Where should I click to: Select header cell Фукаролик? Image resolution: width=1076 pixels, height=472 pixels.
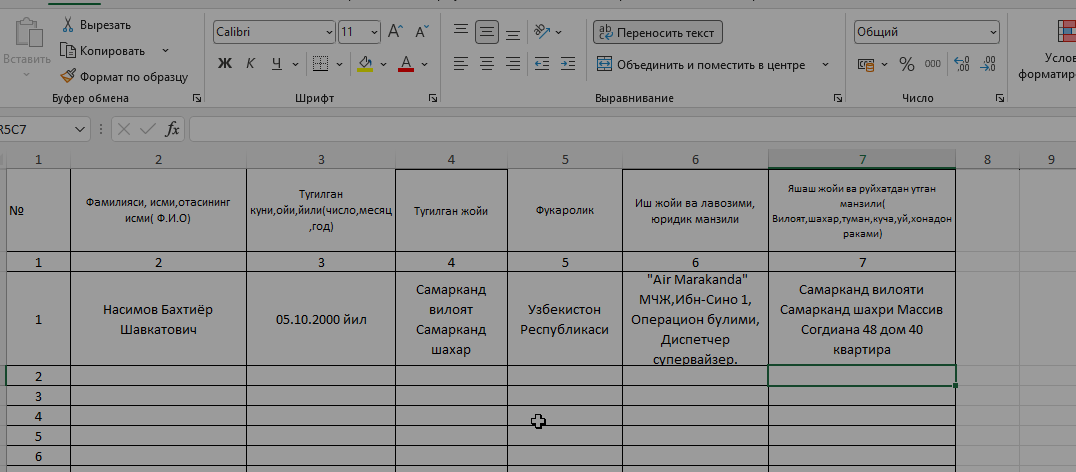[x=565, y=211]
